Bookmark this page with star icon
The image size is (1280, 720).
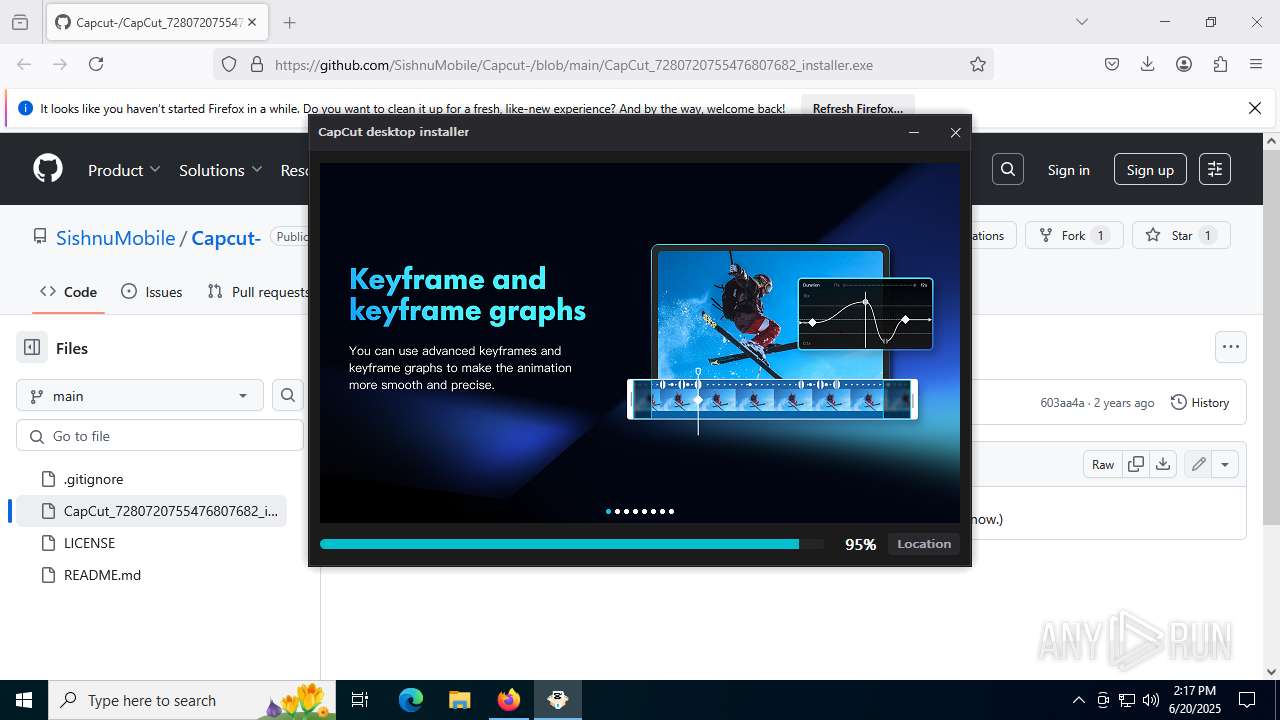coord(978,64)
